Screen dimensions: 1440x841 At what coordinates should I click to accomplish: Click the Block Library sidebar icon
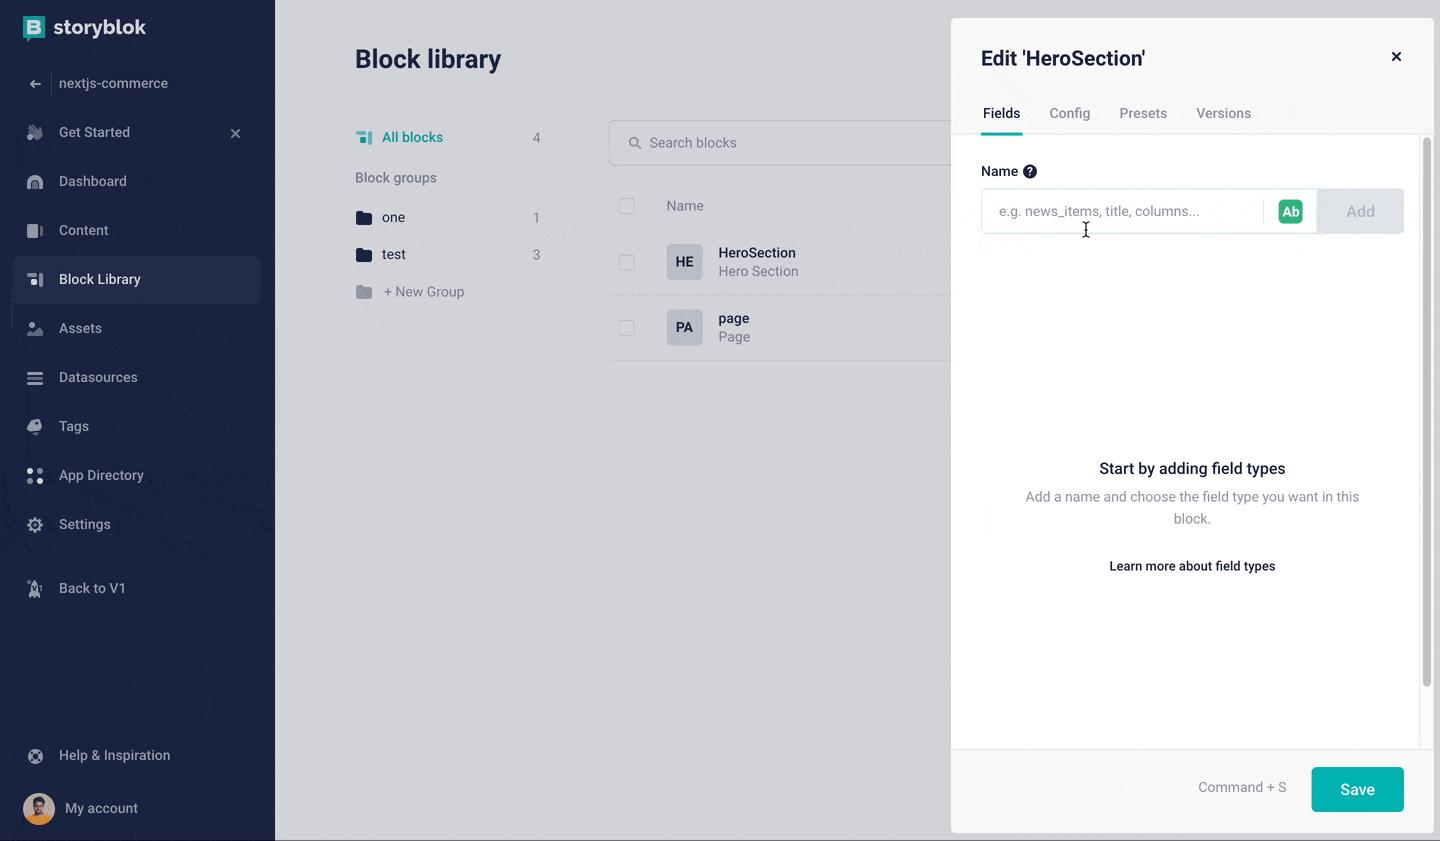click(35, 280)
